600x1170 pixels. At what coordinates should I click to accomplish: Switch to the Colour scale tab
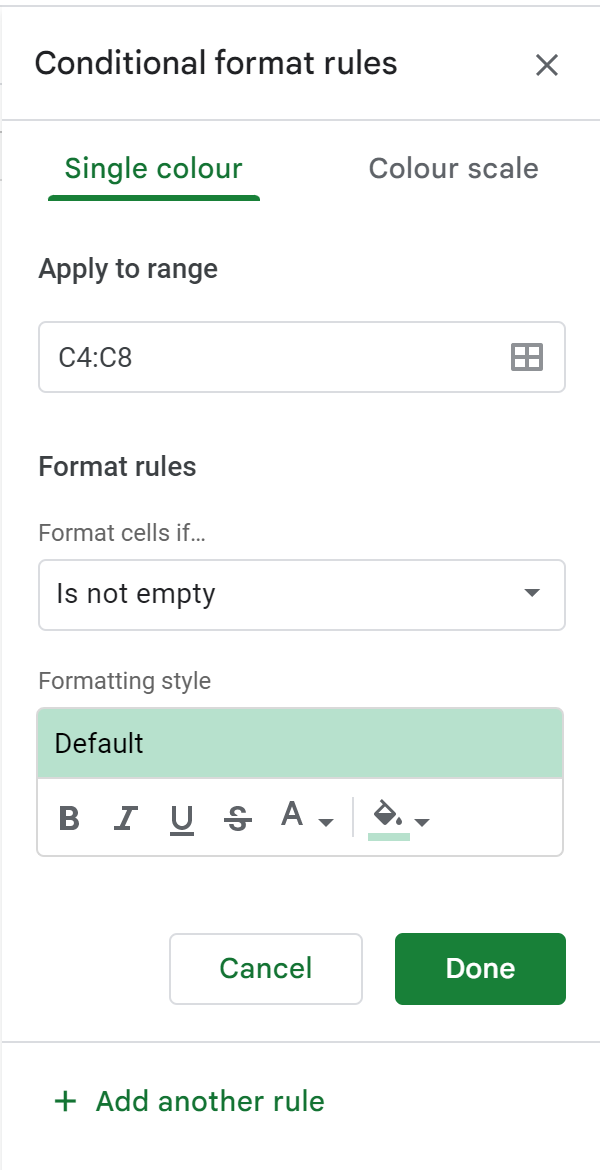tap(453, 168)
